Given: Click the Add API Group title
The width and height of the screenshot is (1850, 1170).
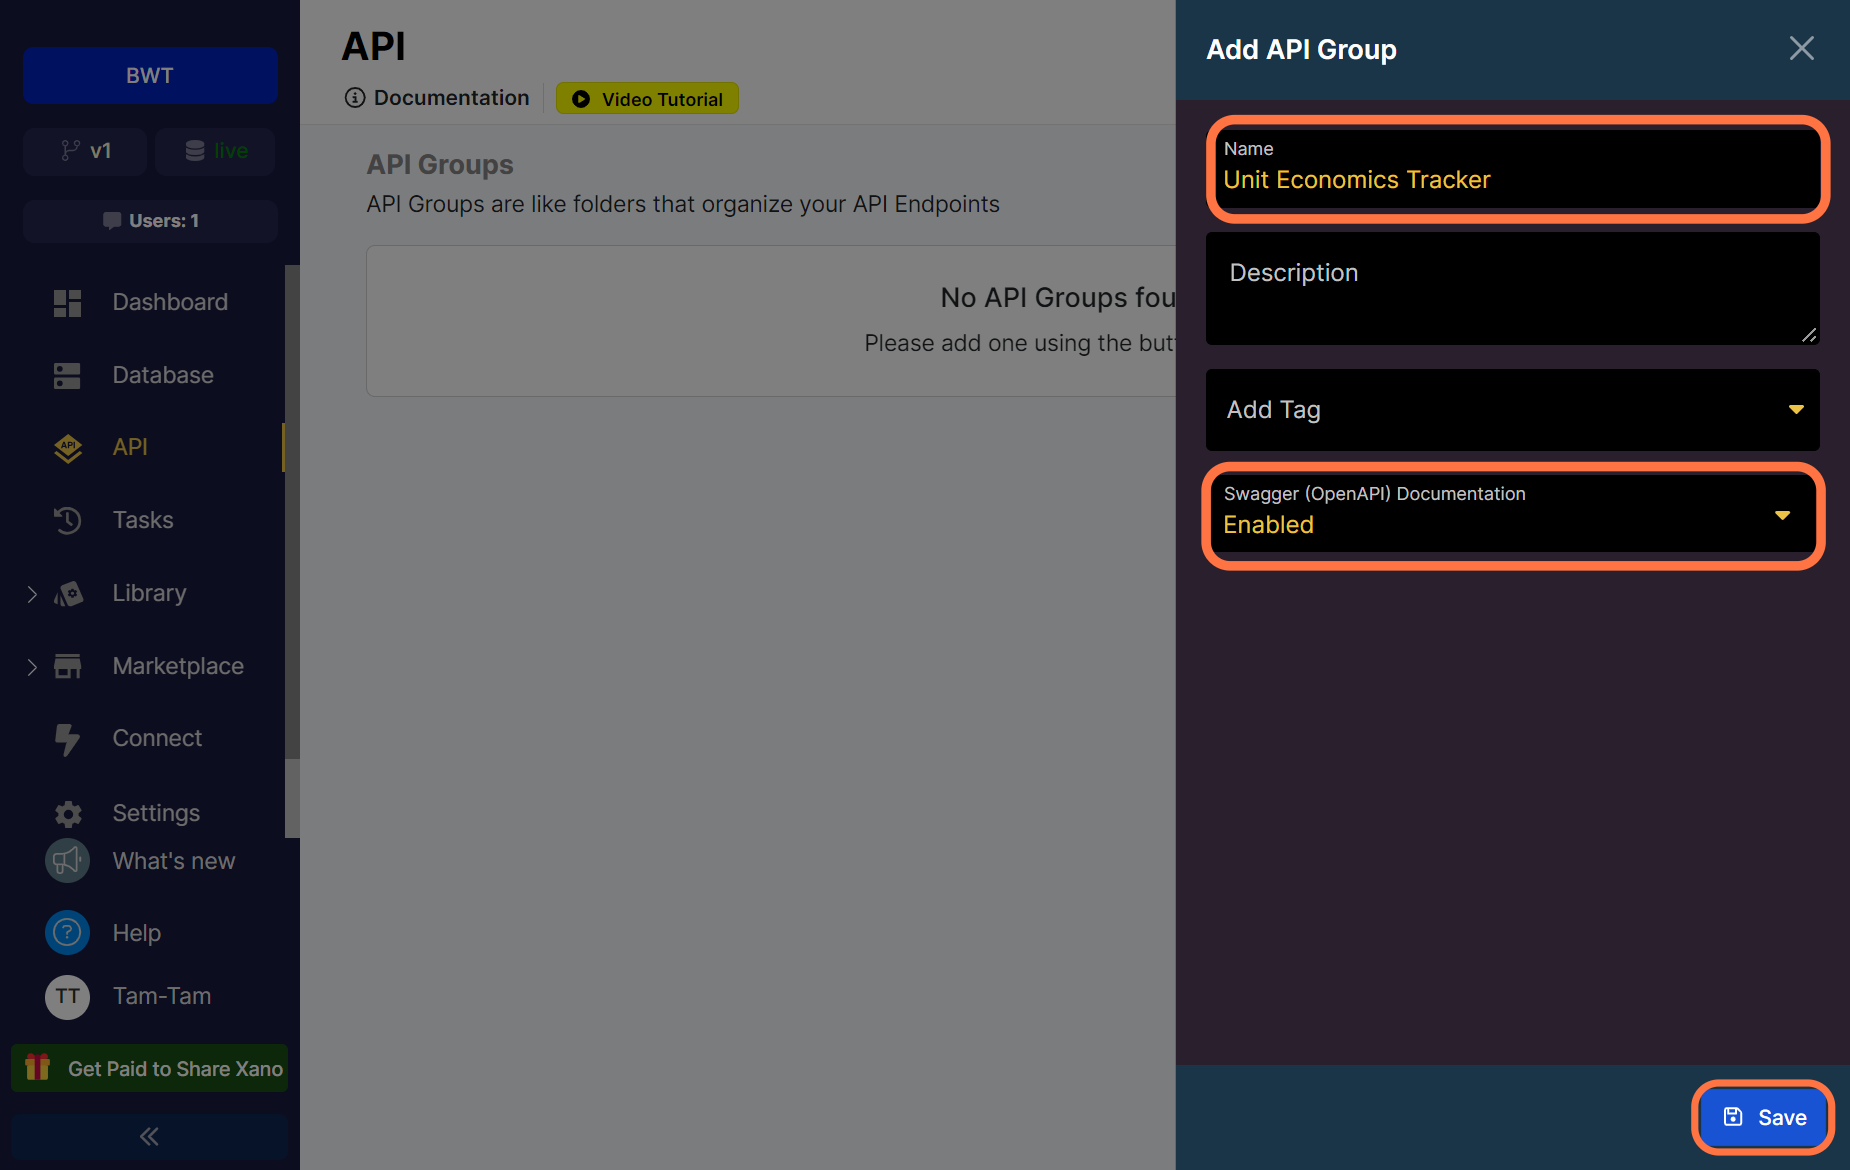Looking at the screenshot, I should point(1301,49).
